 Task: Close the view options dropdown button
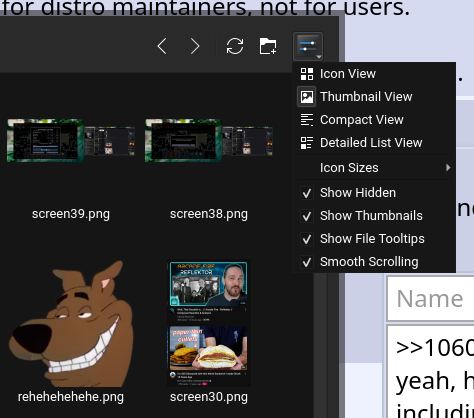[308, 46]
